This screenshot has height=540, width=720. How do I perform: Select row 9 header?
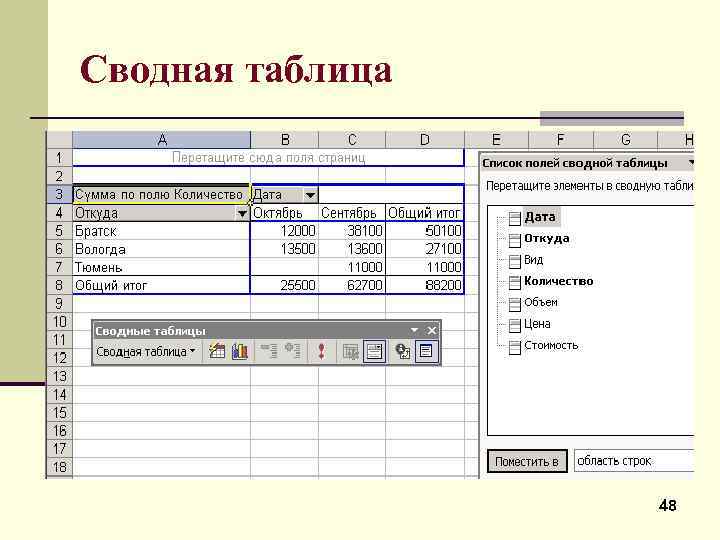(59, 304)
